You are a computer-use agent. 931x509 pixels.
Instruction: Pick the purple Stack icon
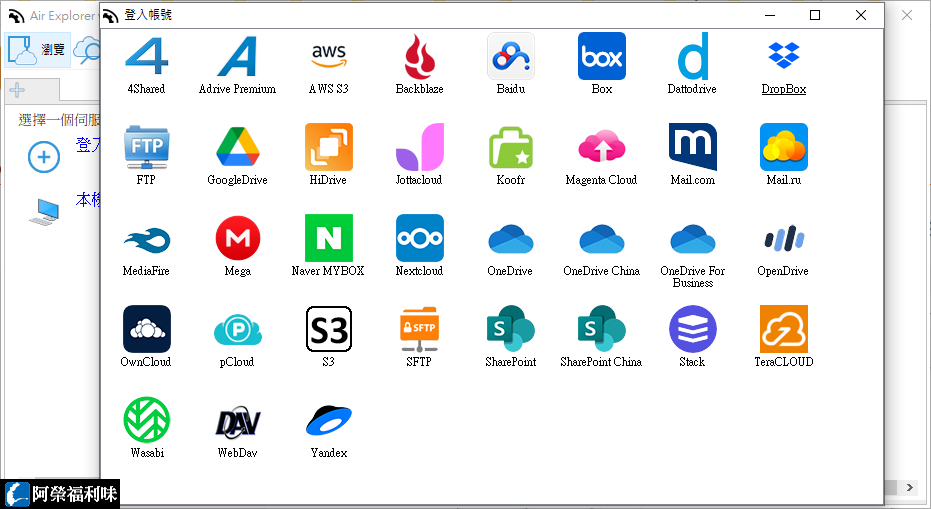pos(693,329)
